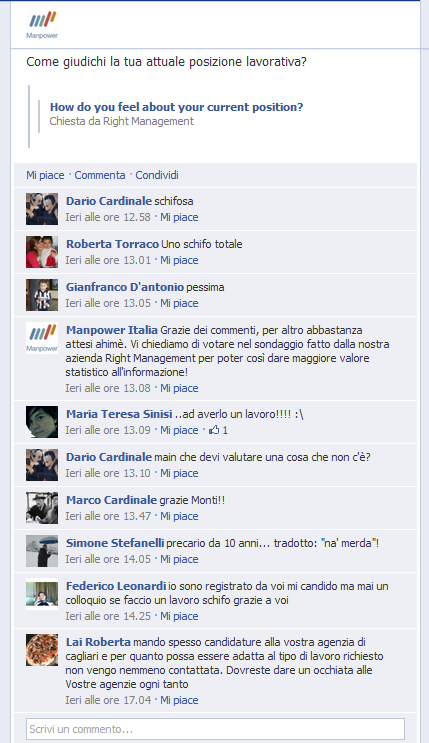Click Mi piace on Dario Cardinale's 'schifosa' comment
This screenshot has width=429, height=743.
pos(179,217)
